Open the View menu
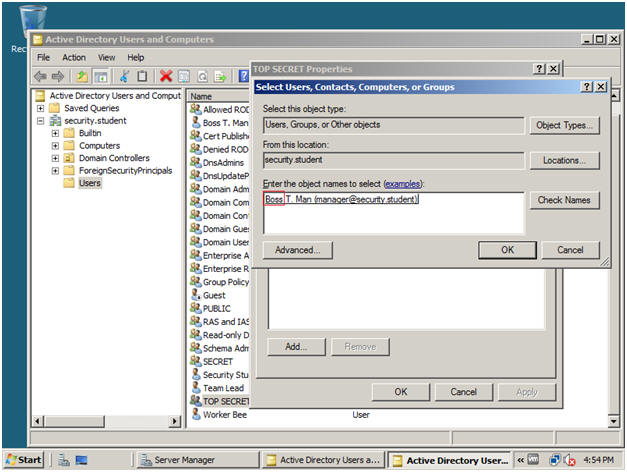 (x=106, y=58)
